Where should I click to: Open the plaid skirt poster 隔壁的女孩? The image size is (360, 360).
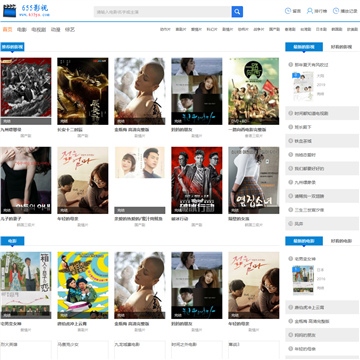point(254,180)
